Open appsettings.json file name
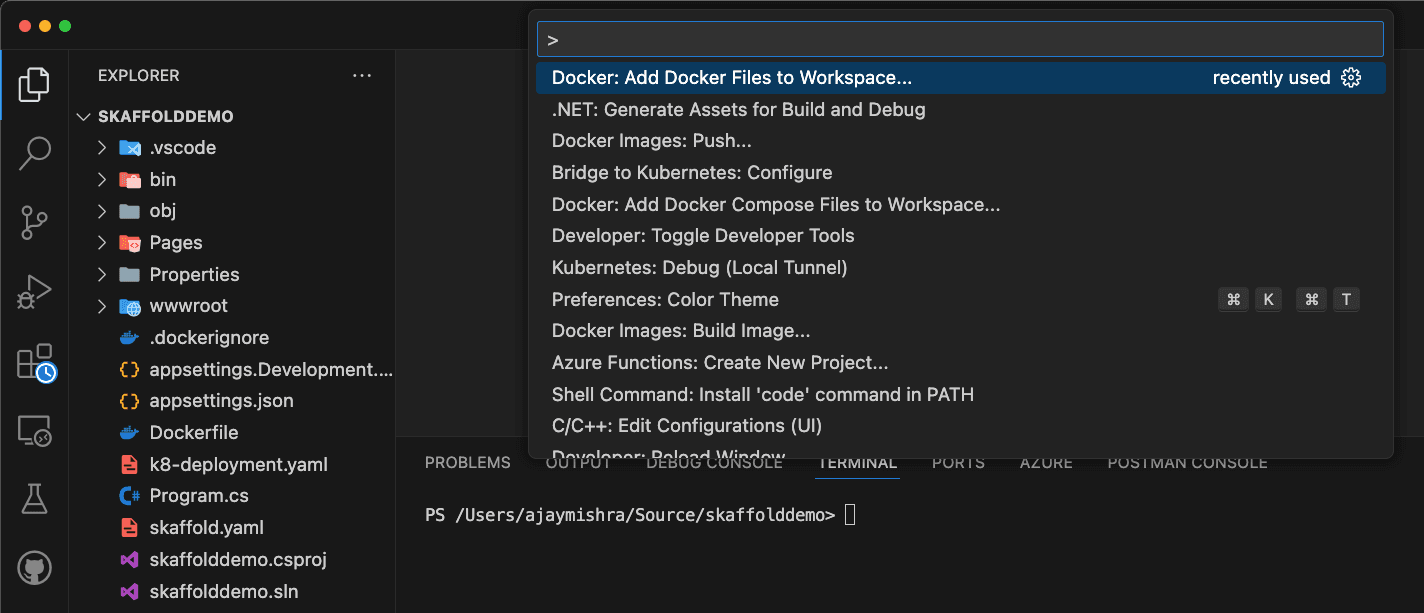The image size is (1424, 613). (x=221, y=401)
